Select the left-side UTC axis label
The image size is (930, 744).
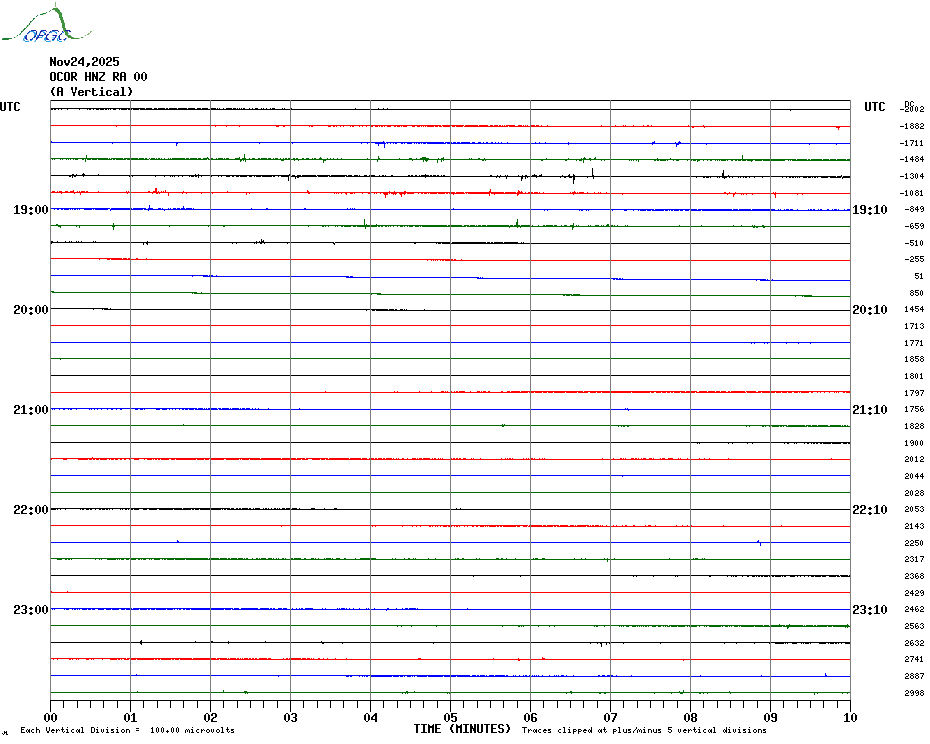[x=10, y=107]
